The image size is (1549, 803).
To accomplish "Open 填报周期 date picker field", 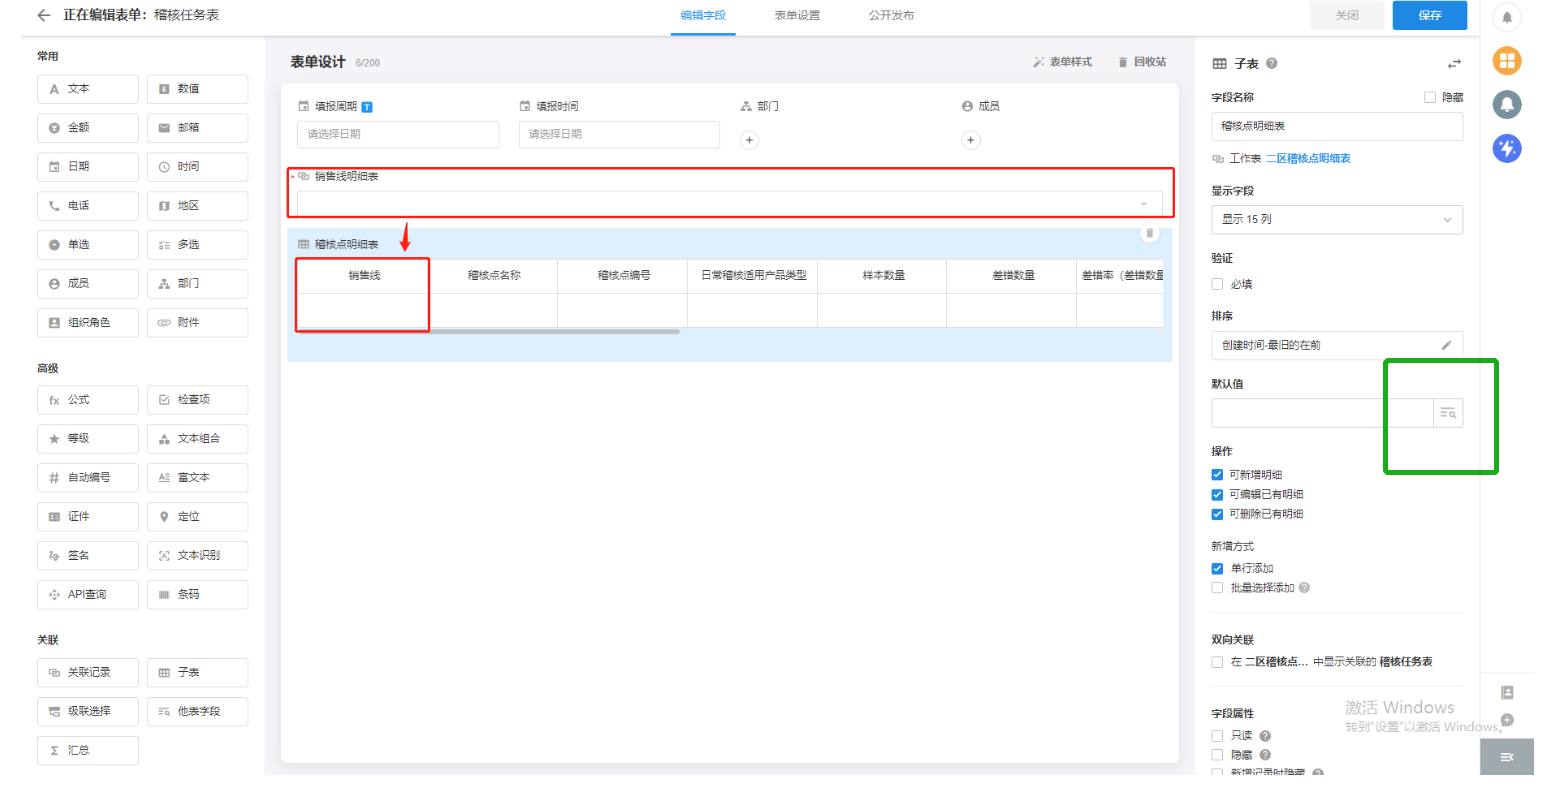I will pyautogui.click(x=397, y=134).
